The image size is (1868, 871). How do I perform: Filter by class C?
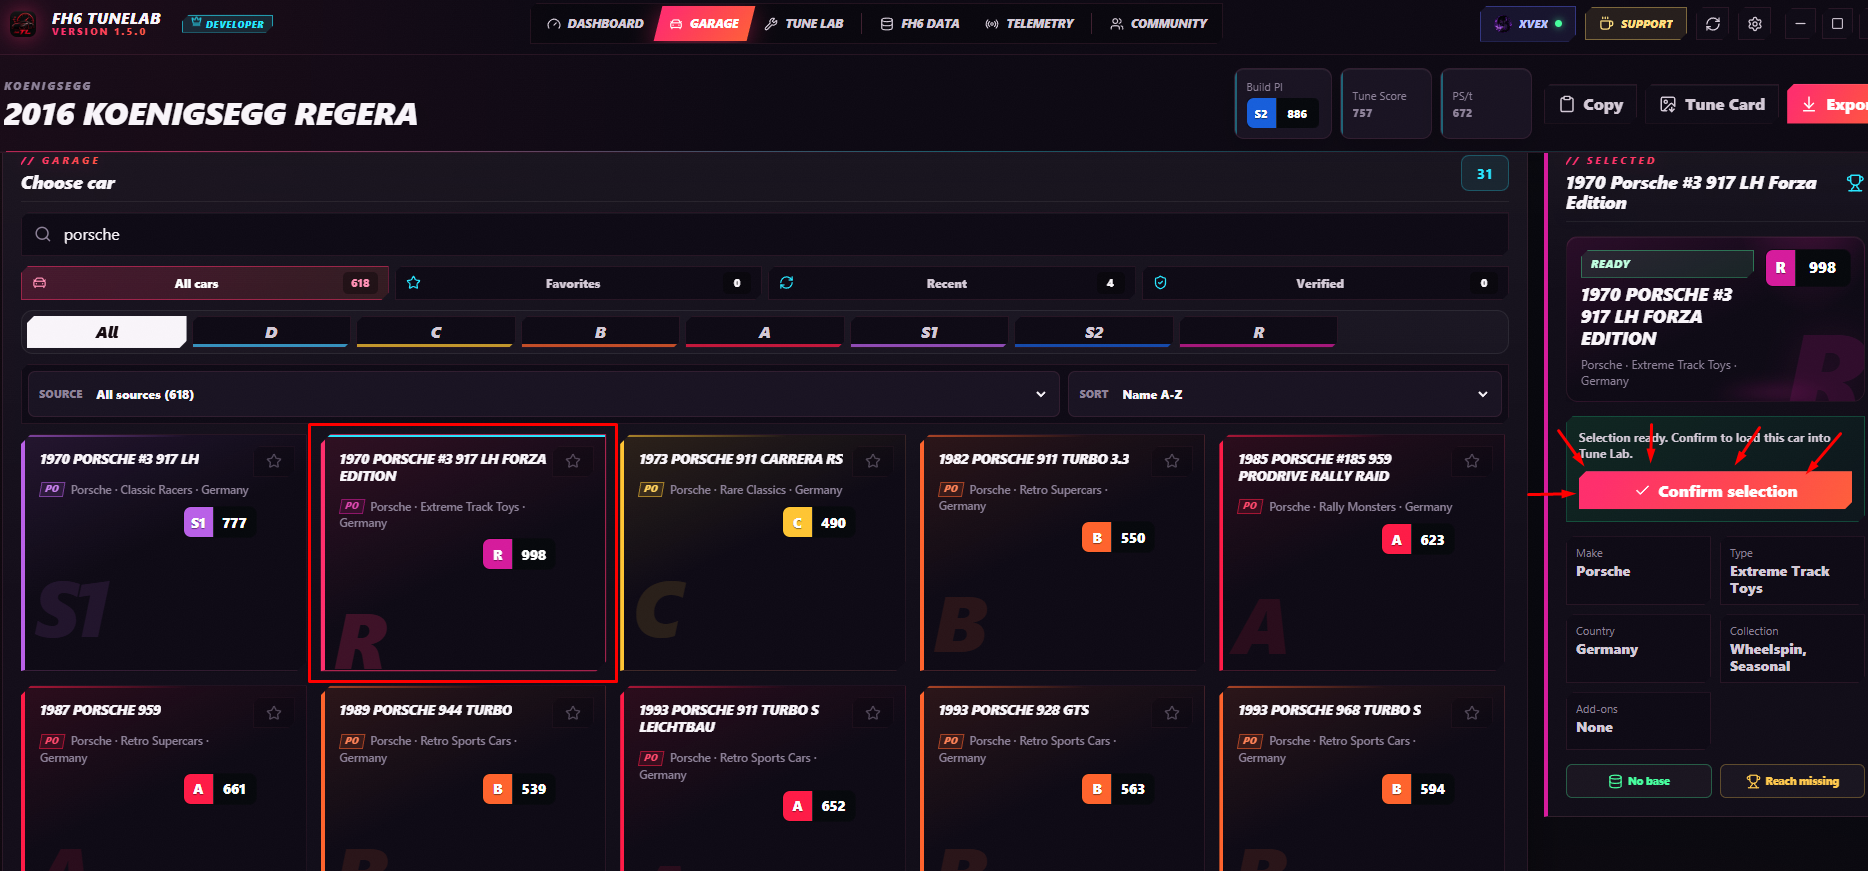tap(436, 332)
